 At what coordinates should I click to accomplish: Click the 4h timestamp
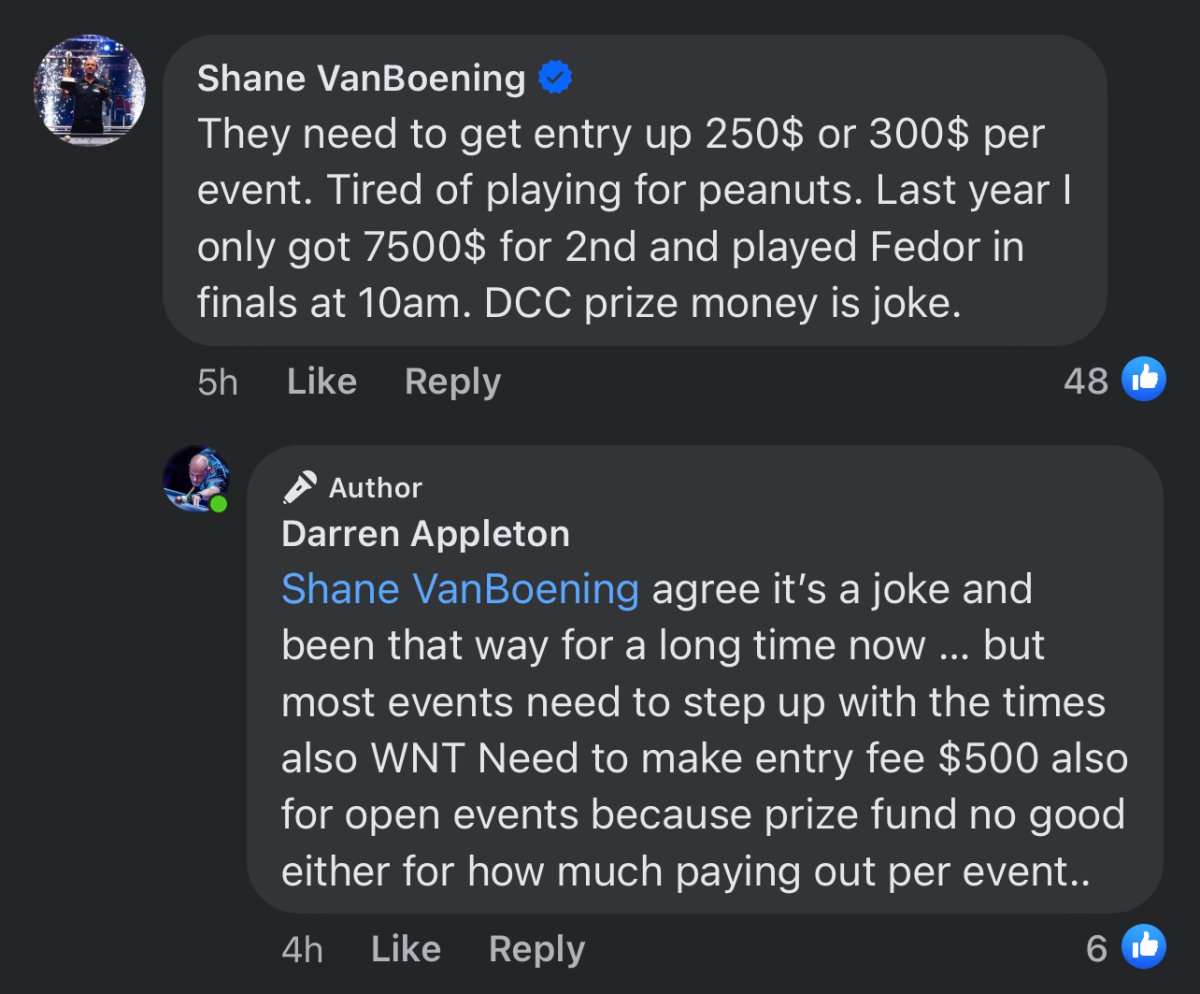click(301, 949)
